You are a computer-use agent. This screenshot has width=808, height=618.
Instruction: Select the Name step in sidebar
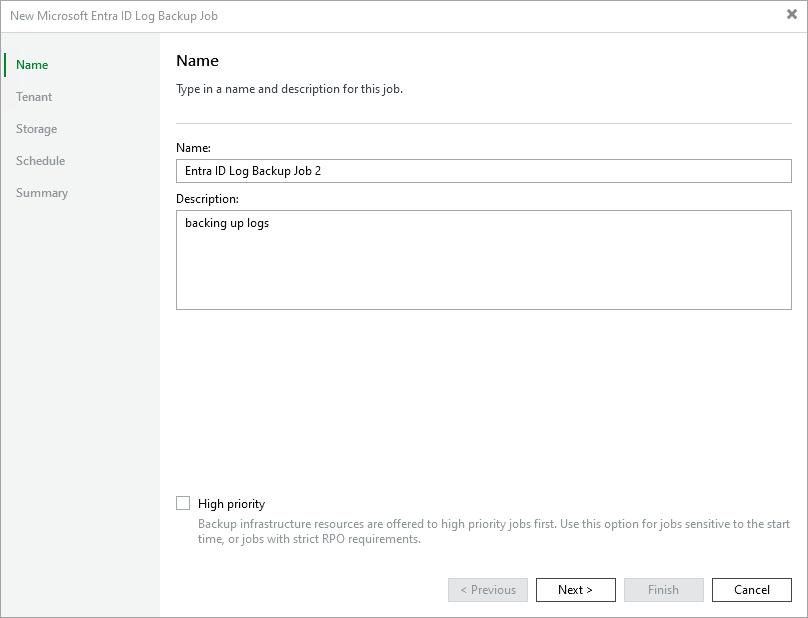32,65
